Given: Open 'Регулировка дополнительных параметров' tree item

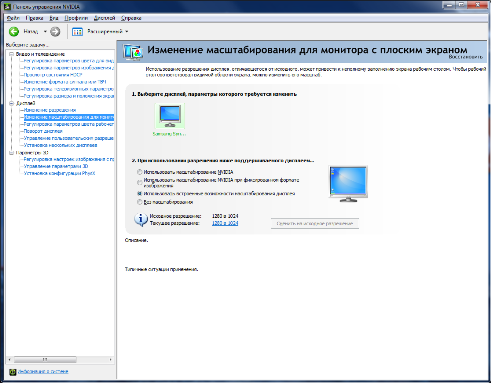Looking at the screenshot, I should (x=69, y=89).
